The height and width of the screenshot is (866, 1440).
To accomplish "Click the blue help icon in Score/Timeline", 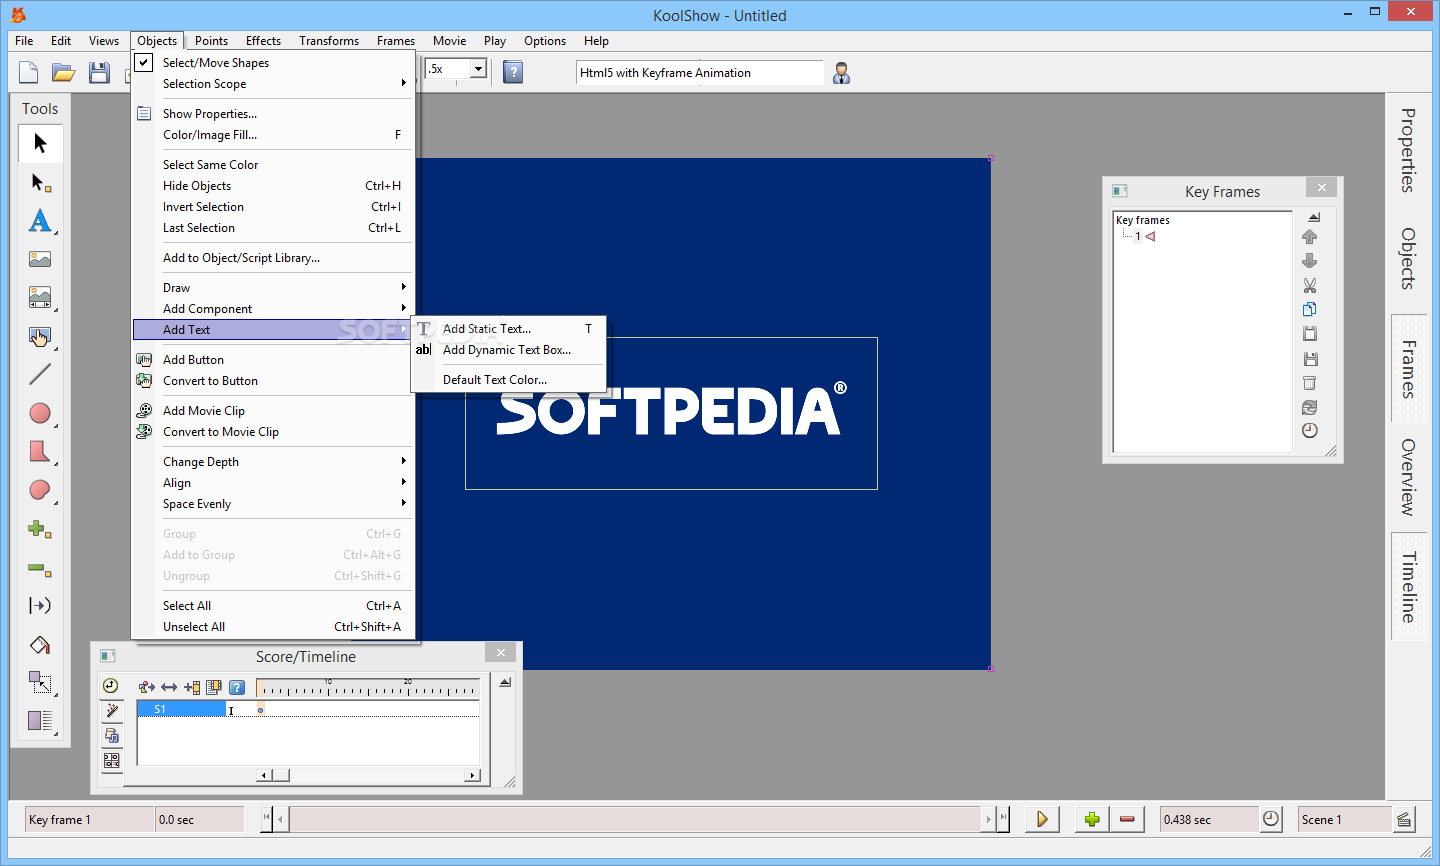I will pyautogui.click(x=237, y=687).
